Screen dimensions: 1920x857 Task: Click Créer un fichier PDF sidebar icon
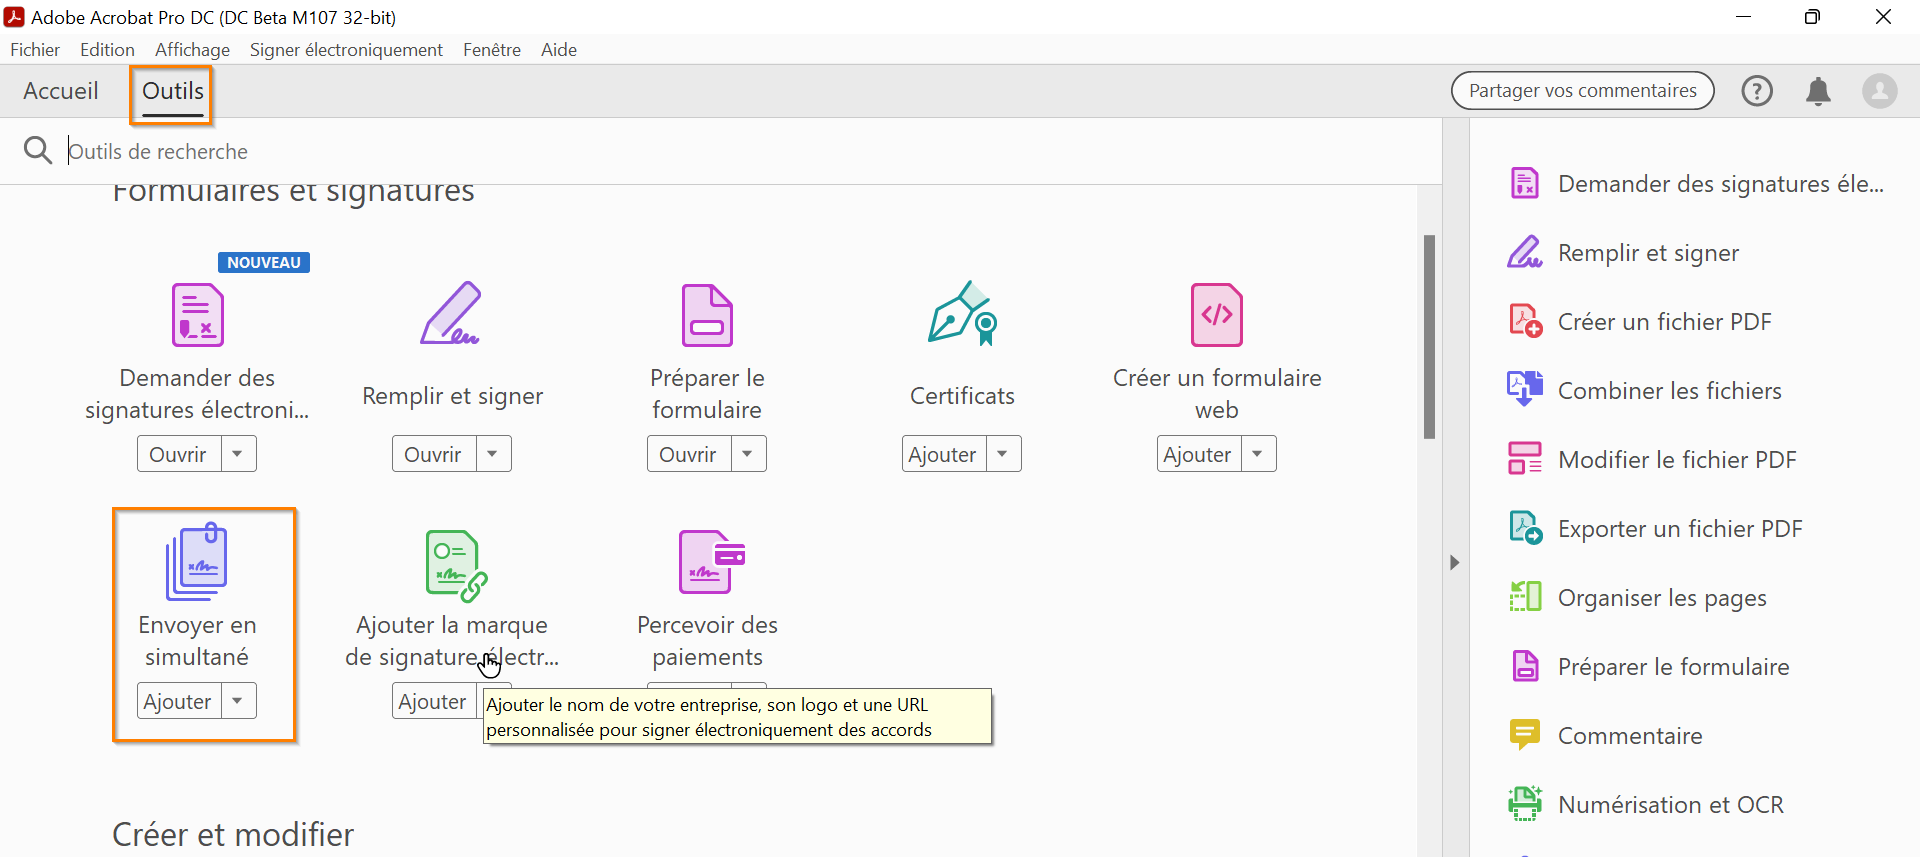pyautogui.click(x=1525, y=322)
